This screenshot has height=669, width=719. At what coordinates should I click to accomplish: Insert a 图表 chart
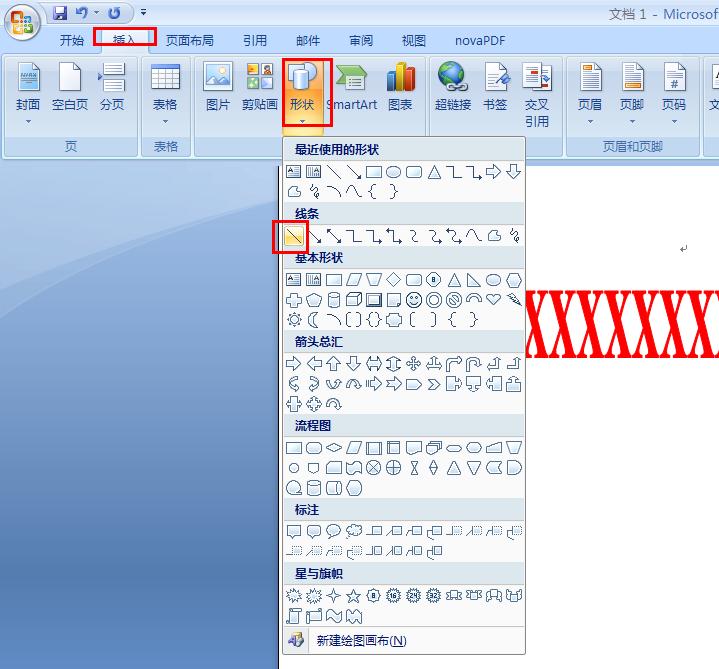coord(400,87)
